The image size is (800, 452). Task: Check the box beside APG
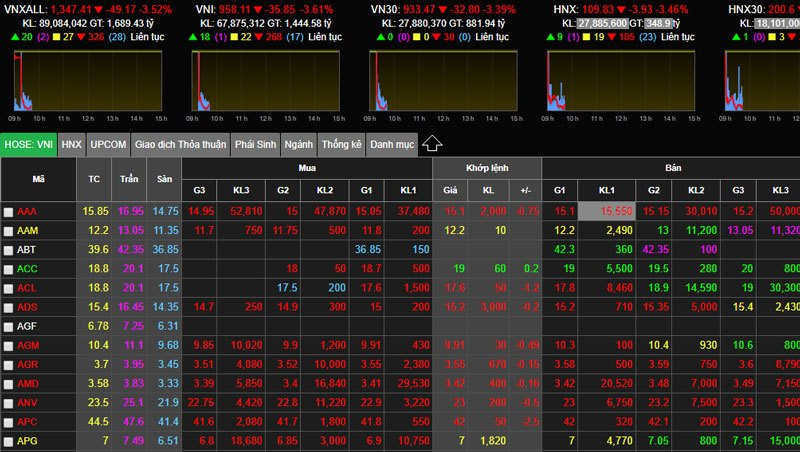point(9,440)
